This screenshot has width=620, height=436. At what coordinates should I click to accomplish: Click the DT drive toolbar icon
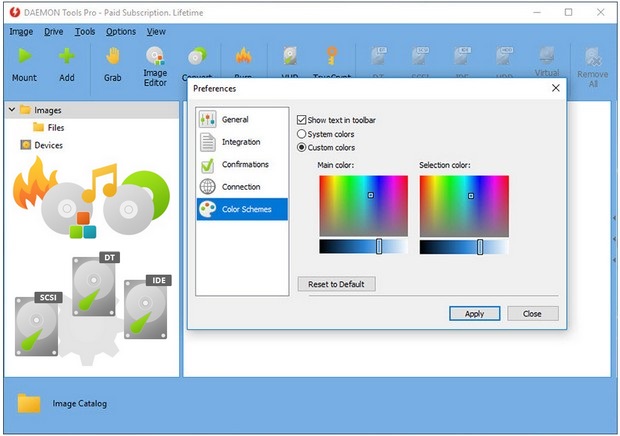(x=378, y=56)
